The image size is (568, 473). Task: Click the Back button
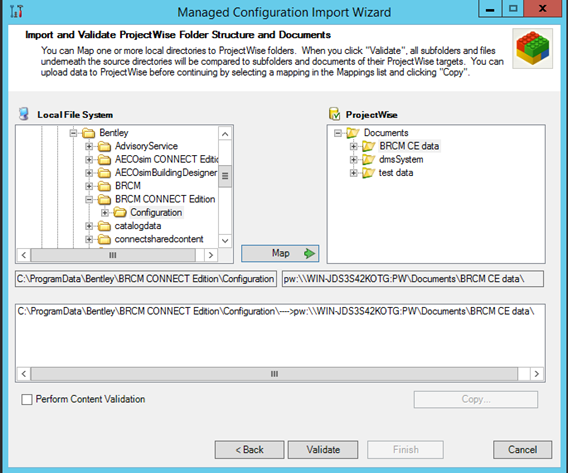250,450
